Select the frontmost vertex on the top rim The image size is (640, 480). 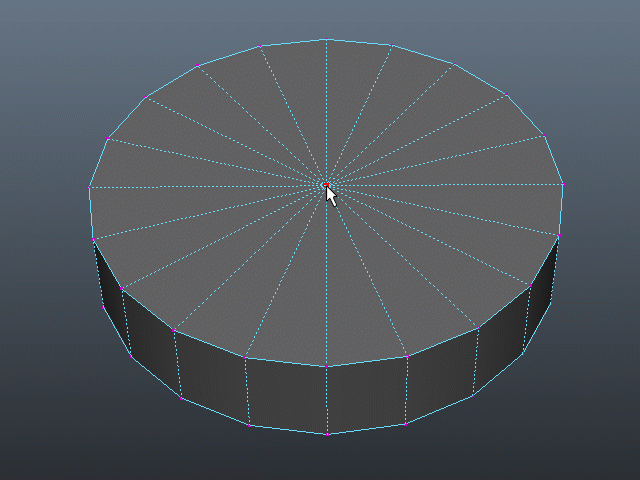(327, 367)
